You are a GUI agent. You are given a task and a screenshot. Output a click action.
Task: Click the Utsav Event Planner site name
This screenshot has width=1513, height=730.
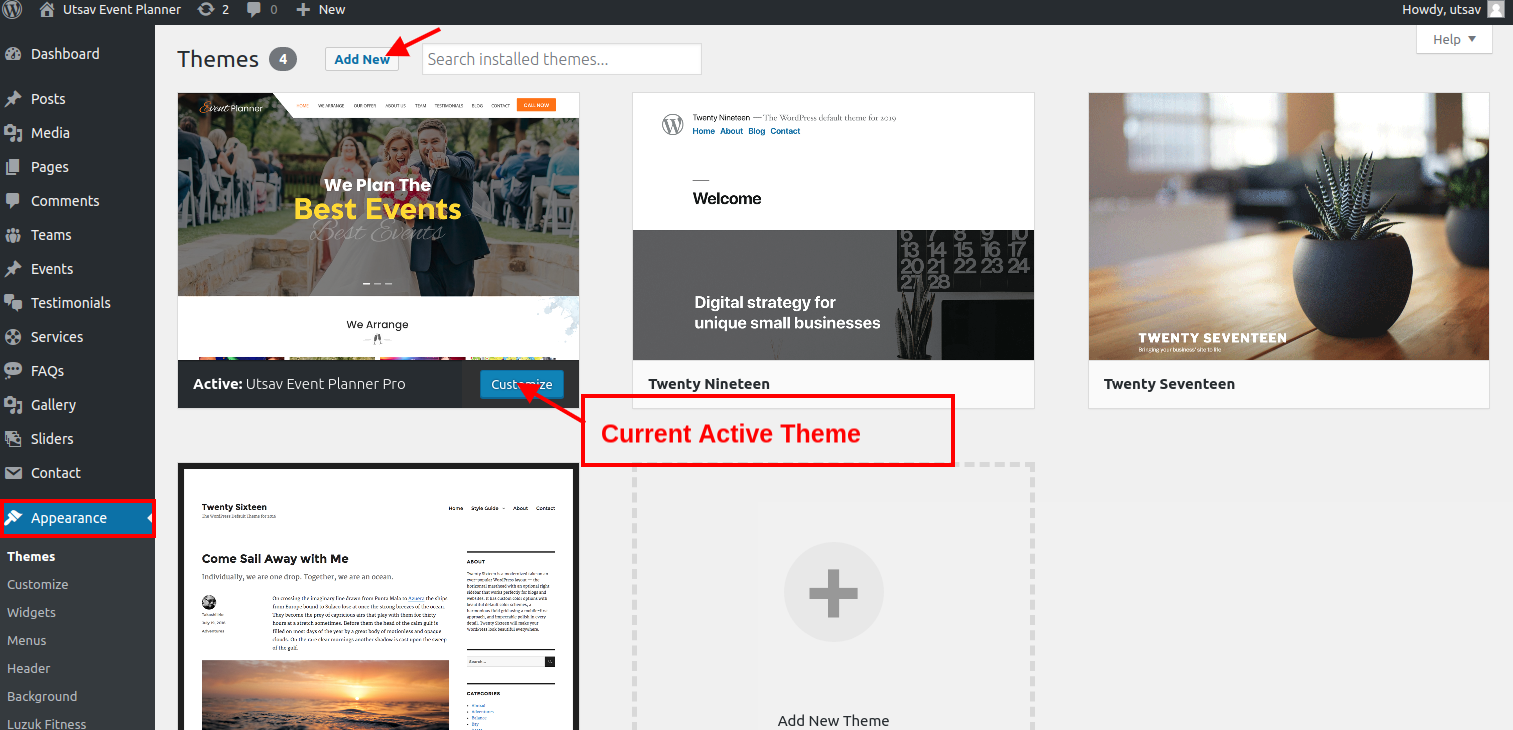123,9
